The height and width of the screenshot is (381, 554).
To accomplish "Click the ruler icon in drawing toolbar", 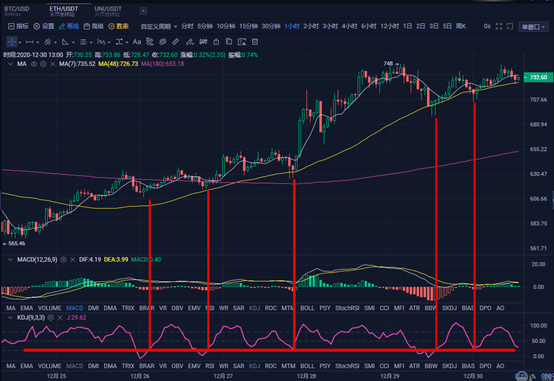I will pos(176,42).
